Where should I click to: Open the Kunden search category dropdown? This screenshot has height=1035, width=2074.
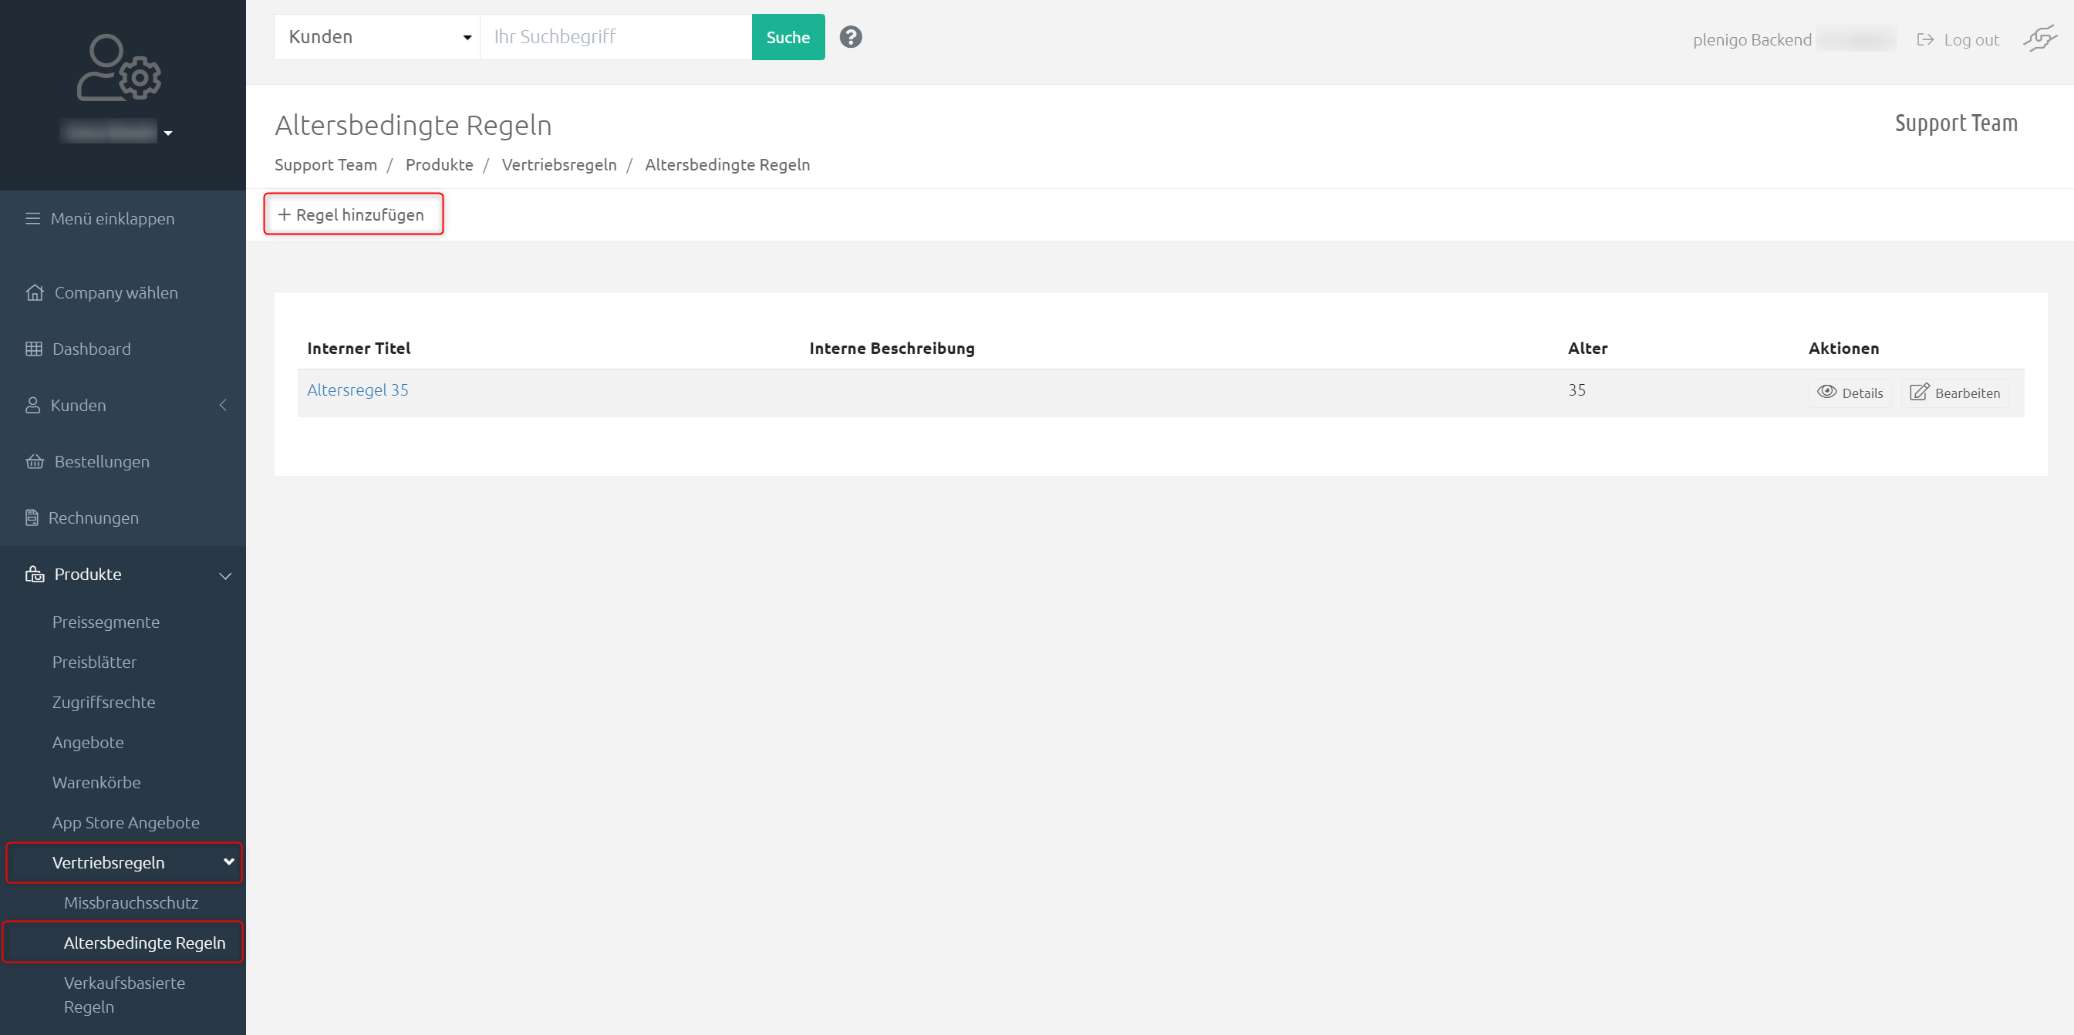click(x=378, y=37)
